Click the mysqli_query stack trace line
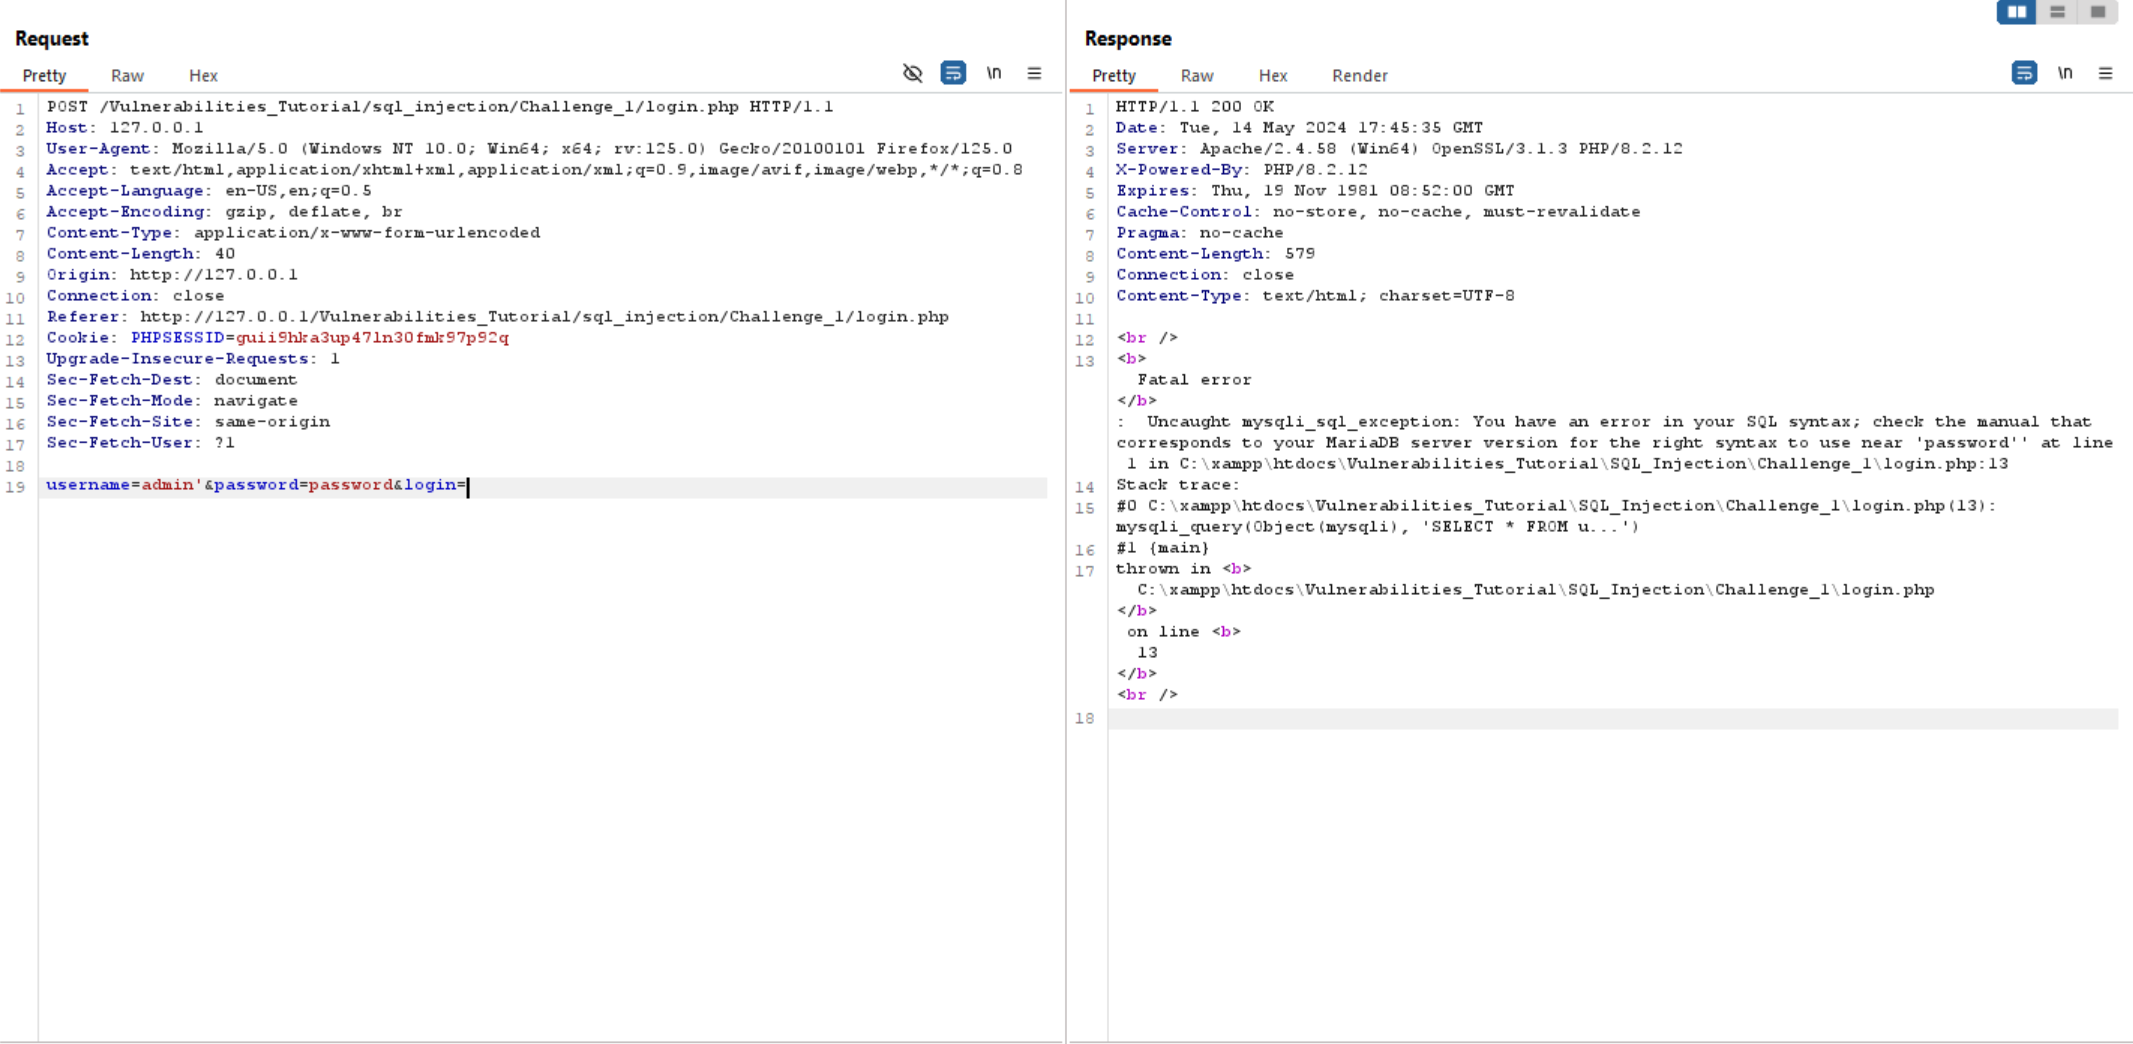 click(x=1378, y=527)
